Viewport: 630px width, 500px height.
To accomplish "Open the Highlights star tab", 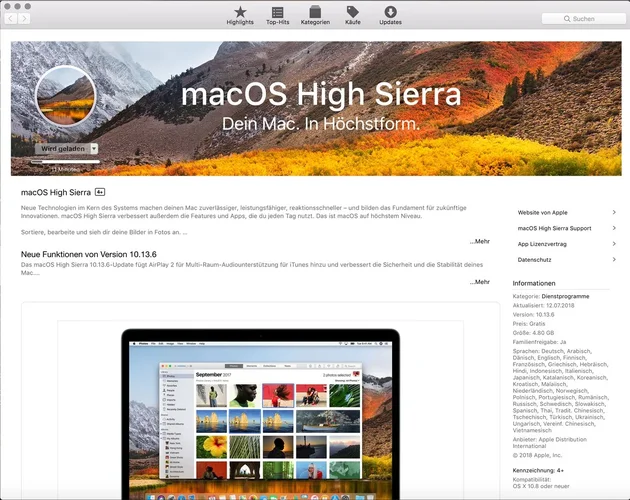I will tap(240, 16).
